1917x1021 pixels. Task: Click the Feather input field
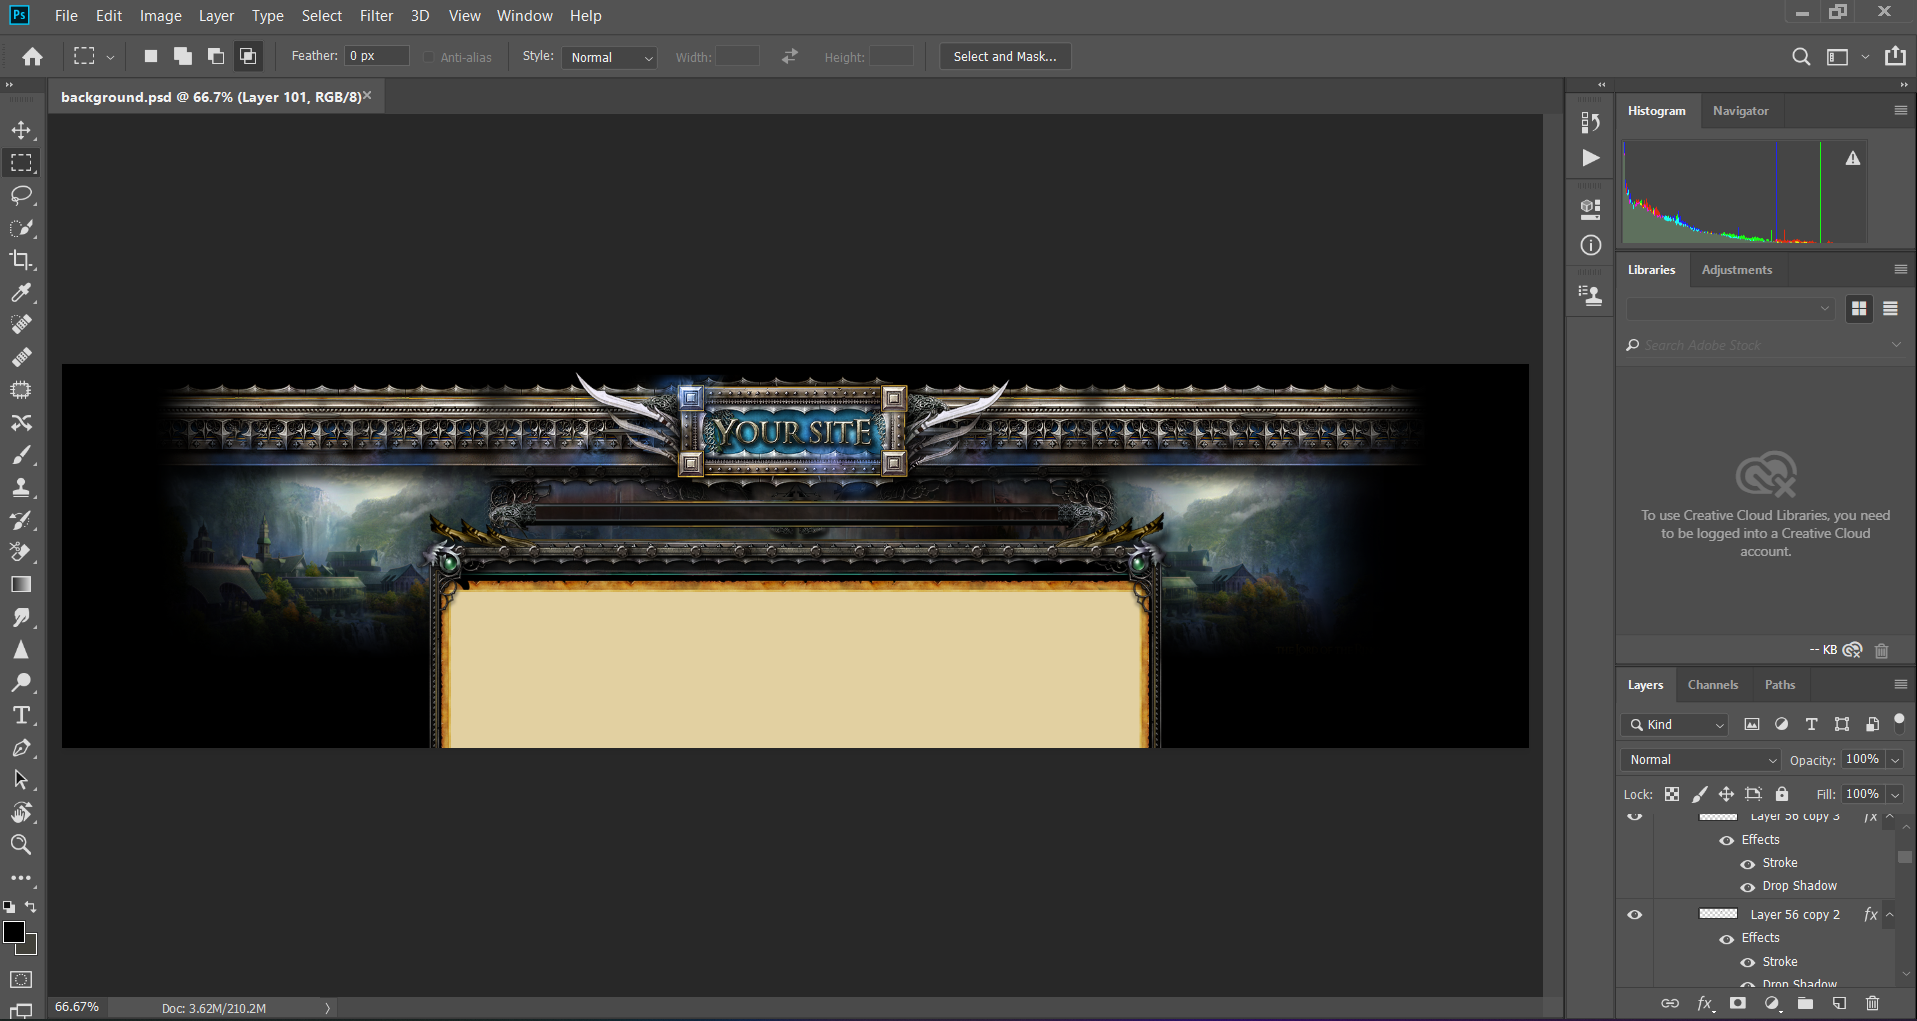(x=377, y=56)
